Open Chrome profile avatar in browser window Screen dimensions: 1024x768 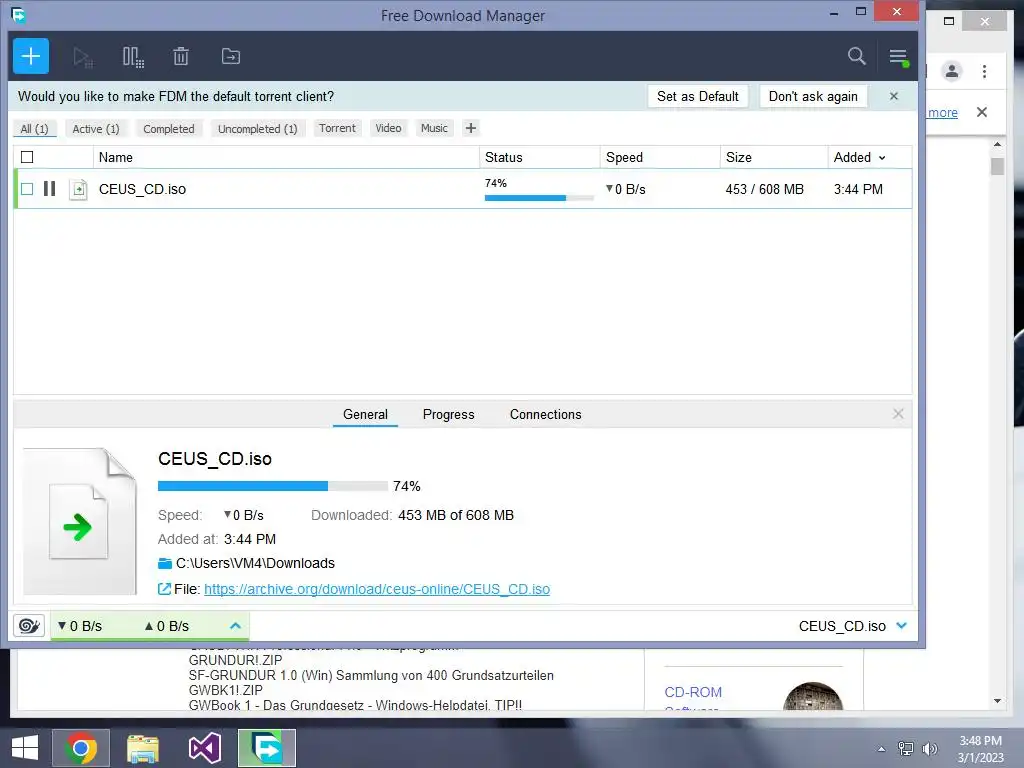coord(952,71)
